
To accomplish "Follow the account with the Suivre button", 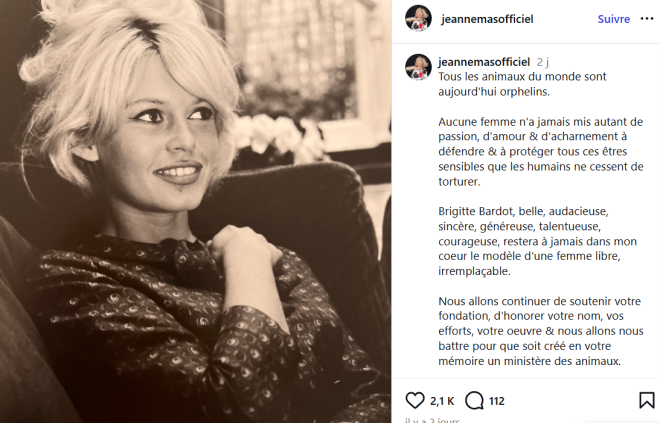I will click(x=614, y=19).
